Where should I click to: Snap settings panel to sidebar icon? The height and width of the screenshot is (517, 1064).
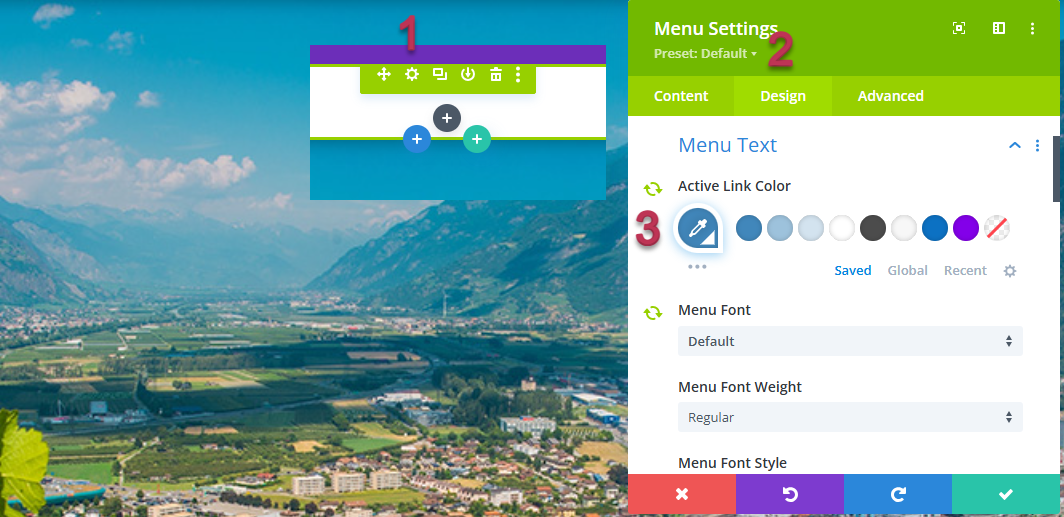click(x=999, y=28)
